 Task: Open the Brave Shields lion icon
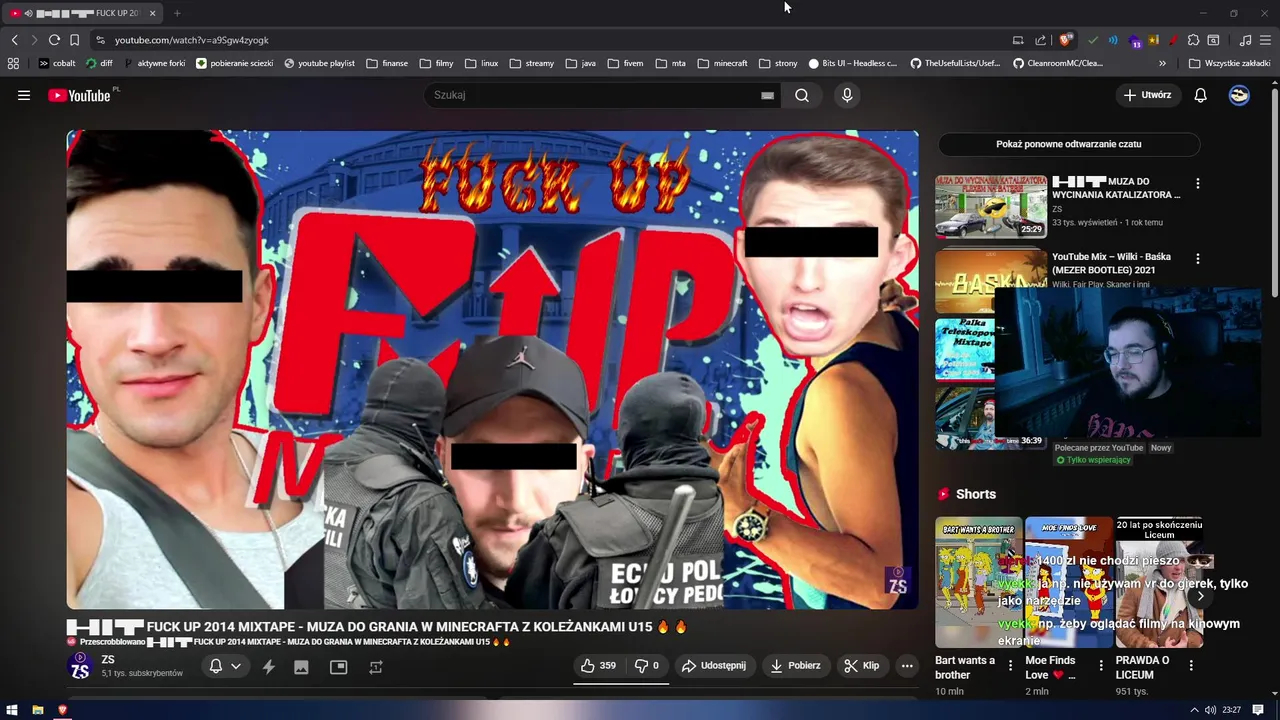point(1066,40)
